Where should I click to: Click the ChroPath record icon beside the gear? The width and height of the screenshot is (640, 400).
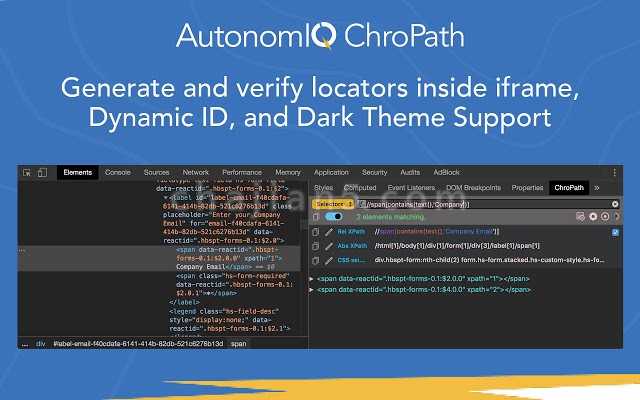(x=605, y=217)
